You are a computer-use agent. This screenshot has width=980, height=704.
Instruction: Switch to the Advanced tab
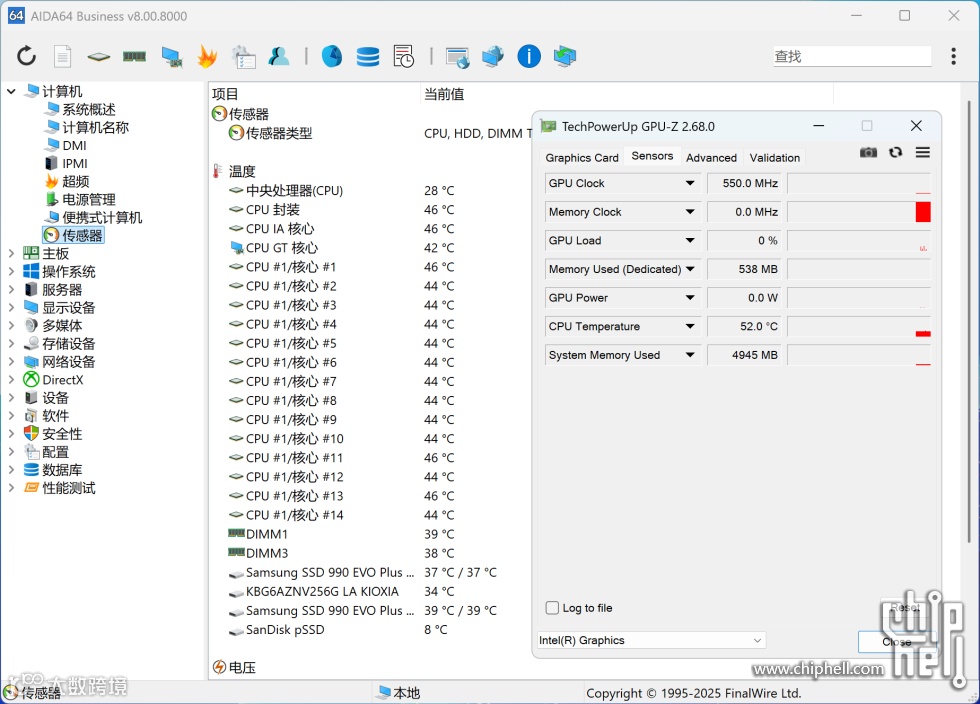coord(711,158)
